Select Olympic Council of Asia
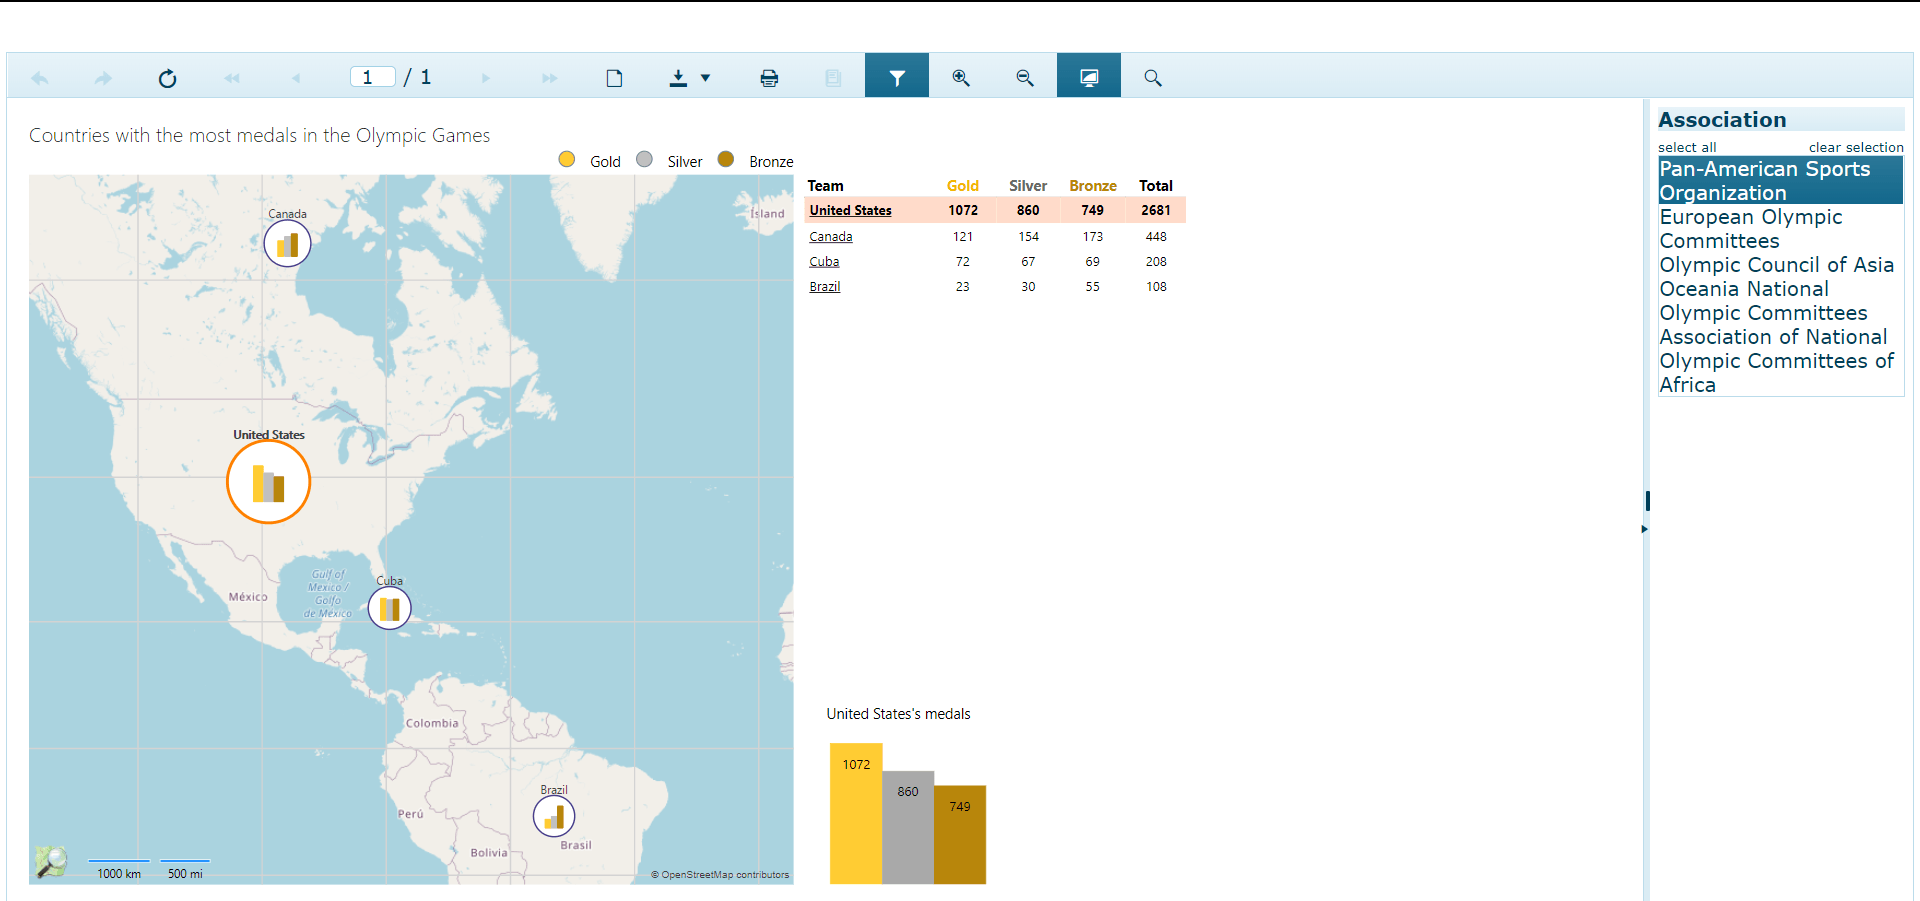Screen dimensions: 1920x901 point(1781,265)
